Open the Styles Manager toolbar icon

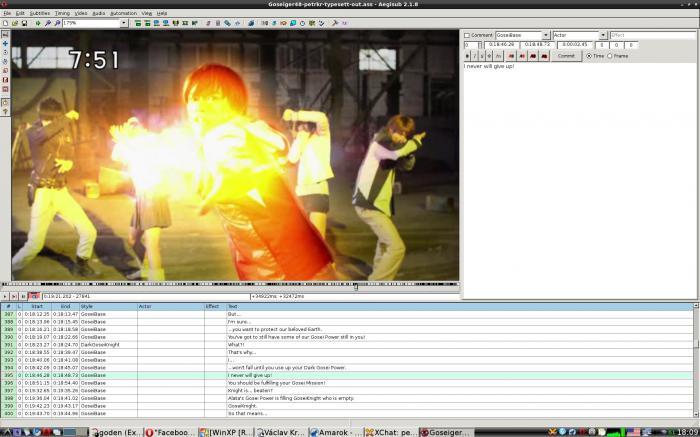pos(208,23)
